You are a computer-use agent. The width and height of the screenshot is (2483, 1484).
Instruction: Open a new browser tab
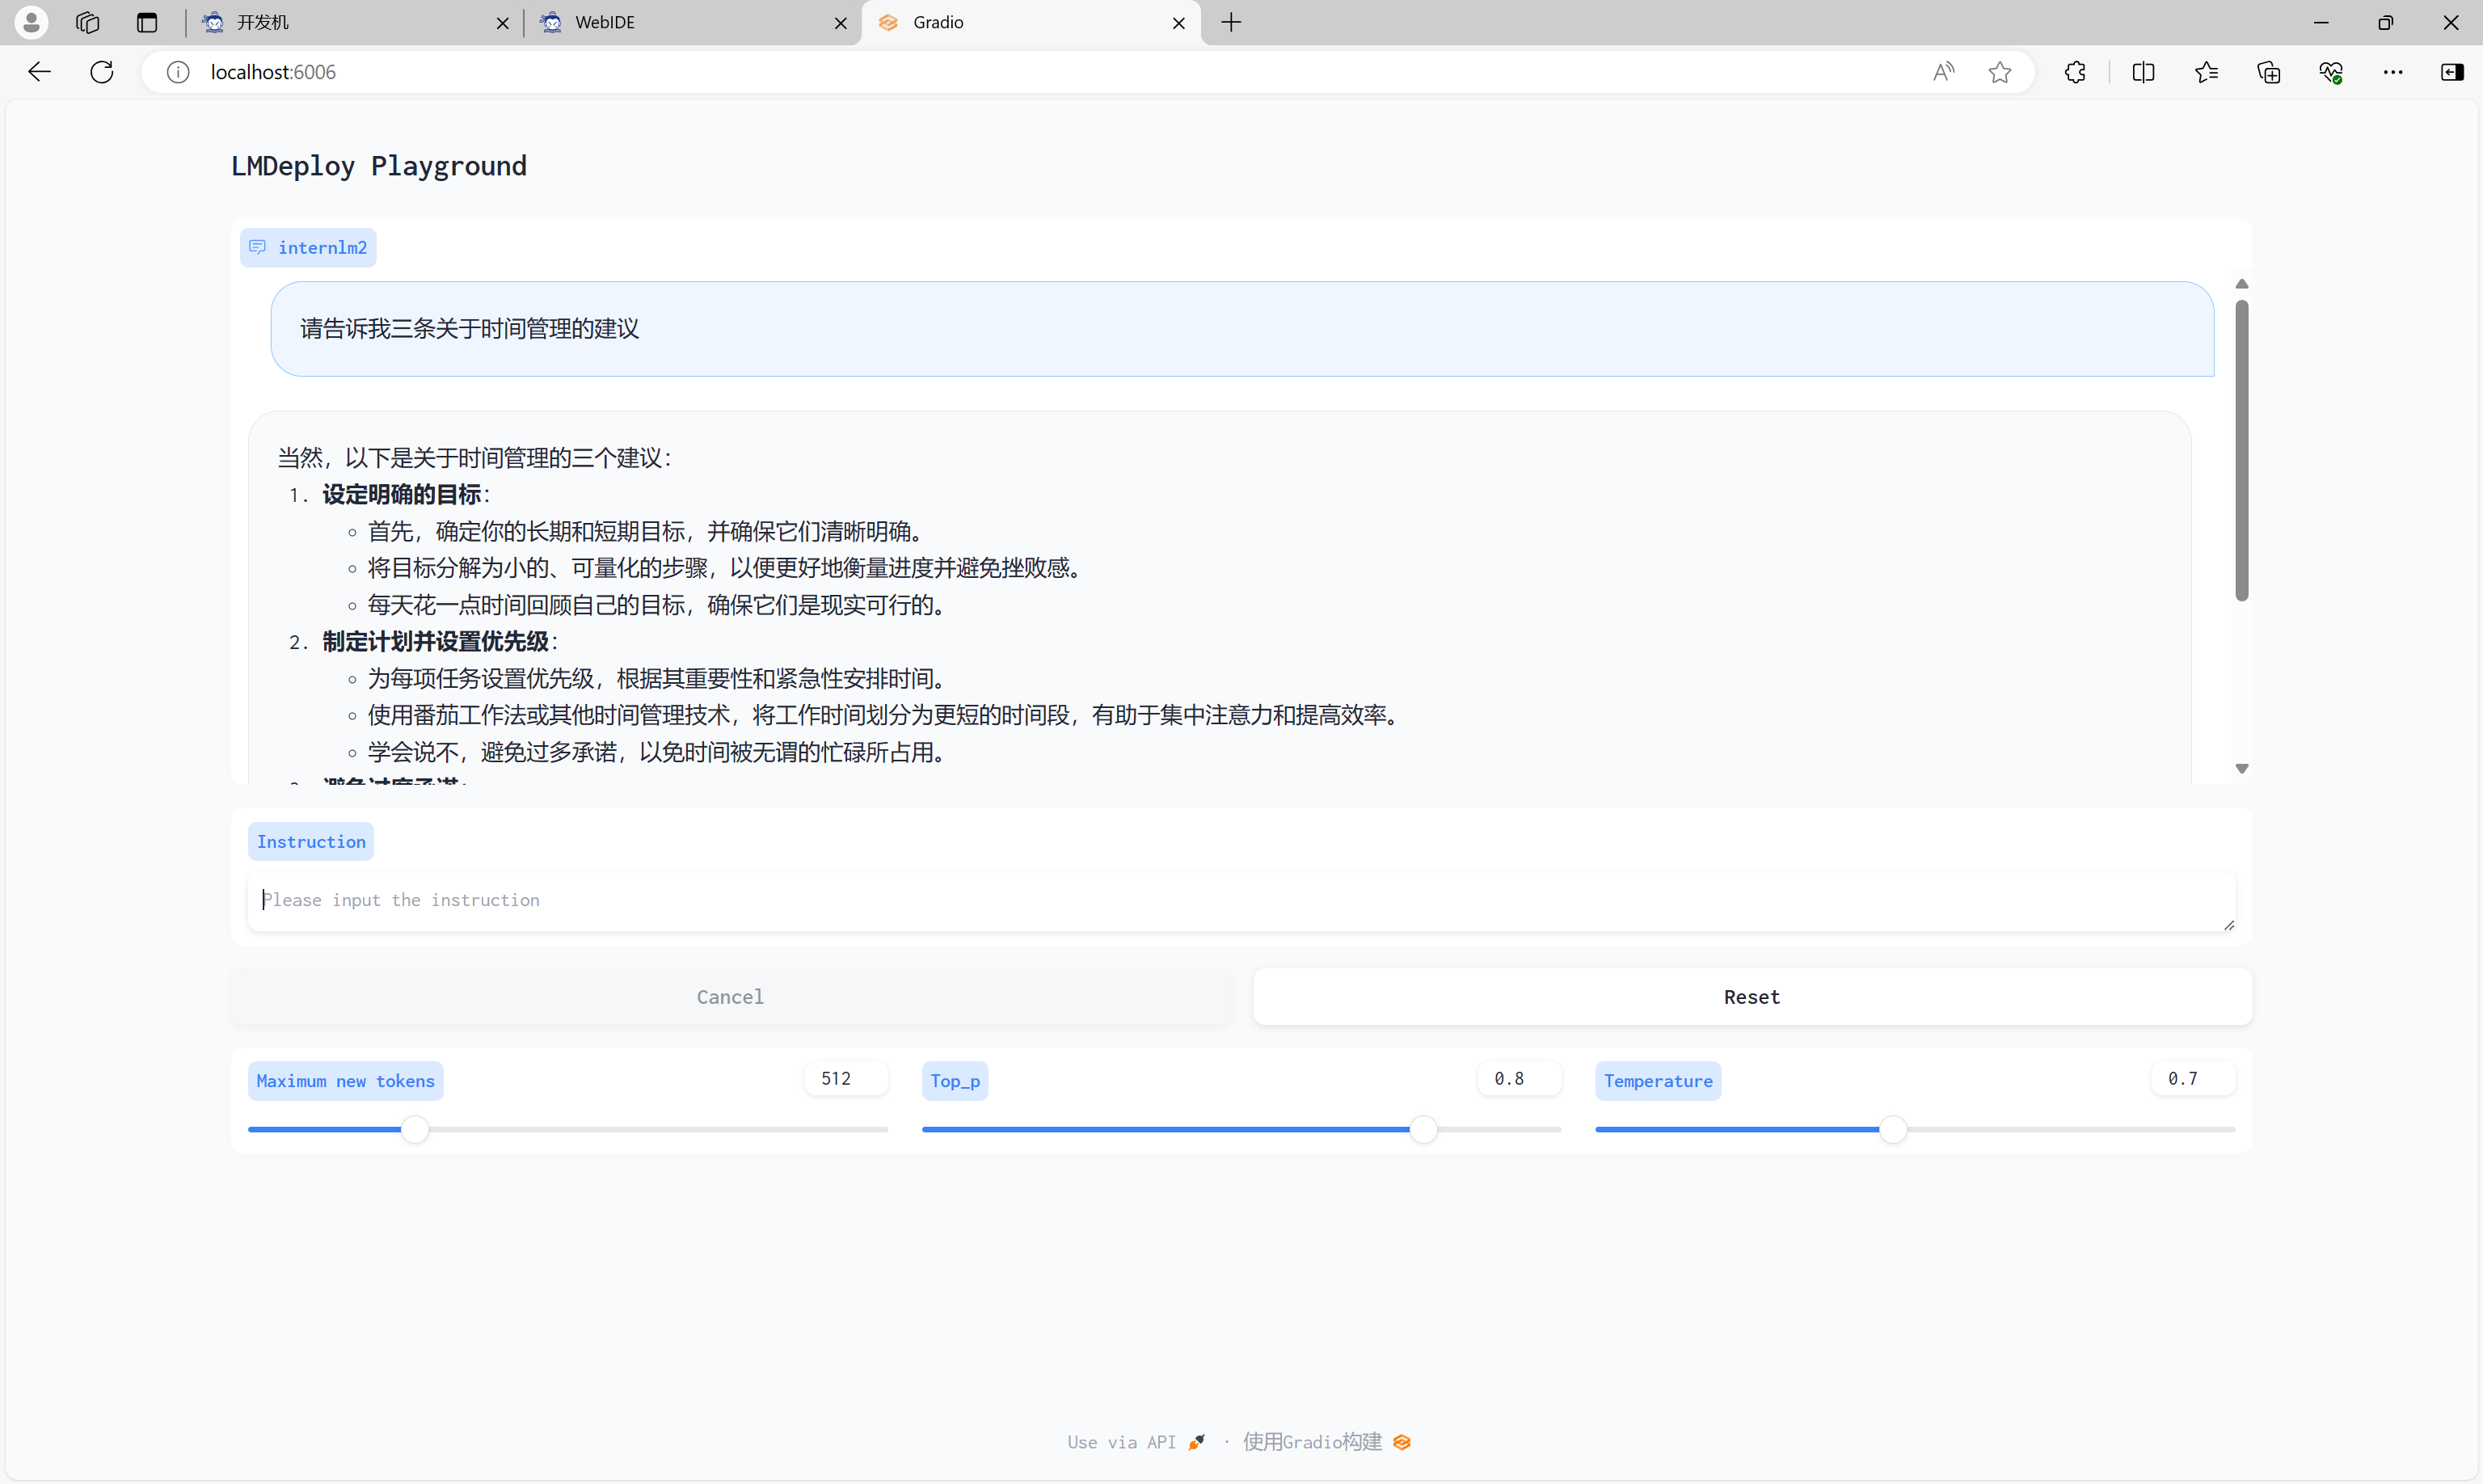tap(1231, 22)
